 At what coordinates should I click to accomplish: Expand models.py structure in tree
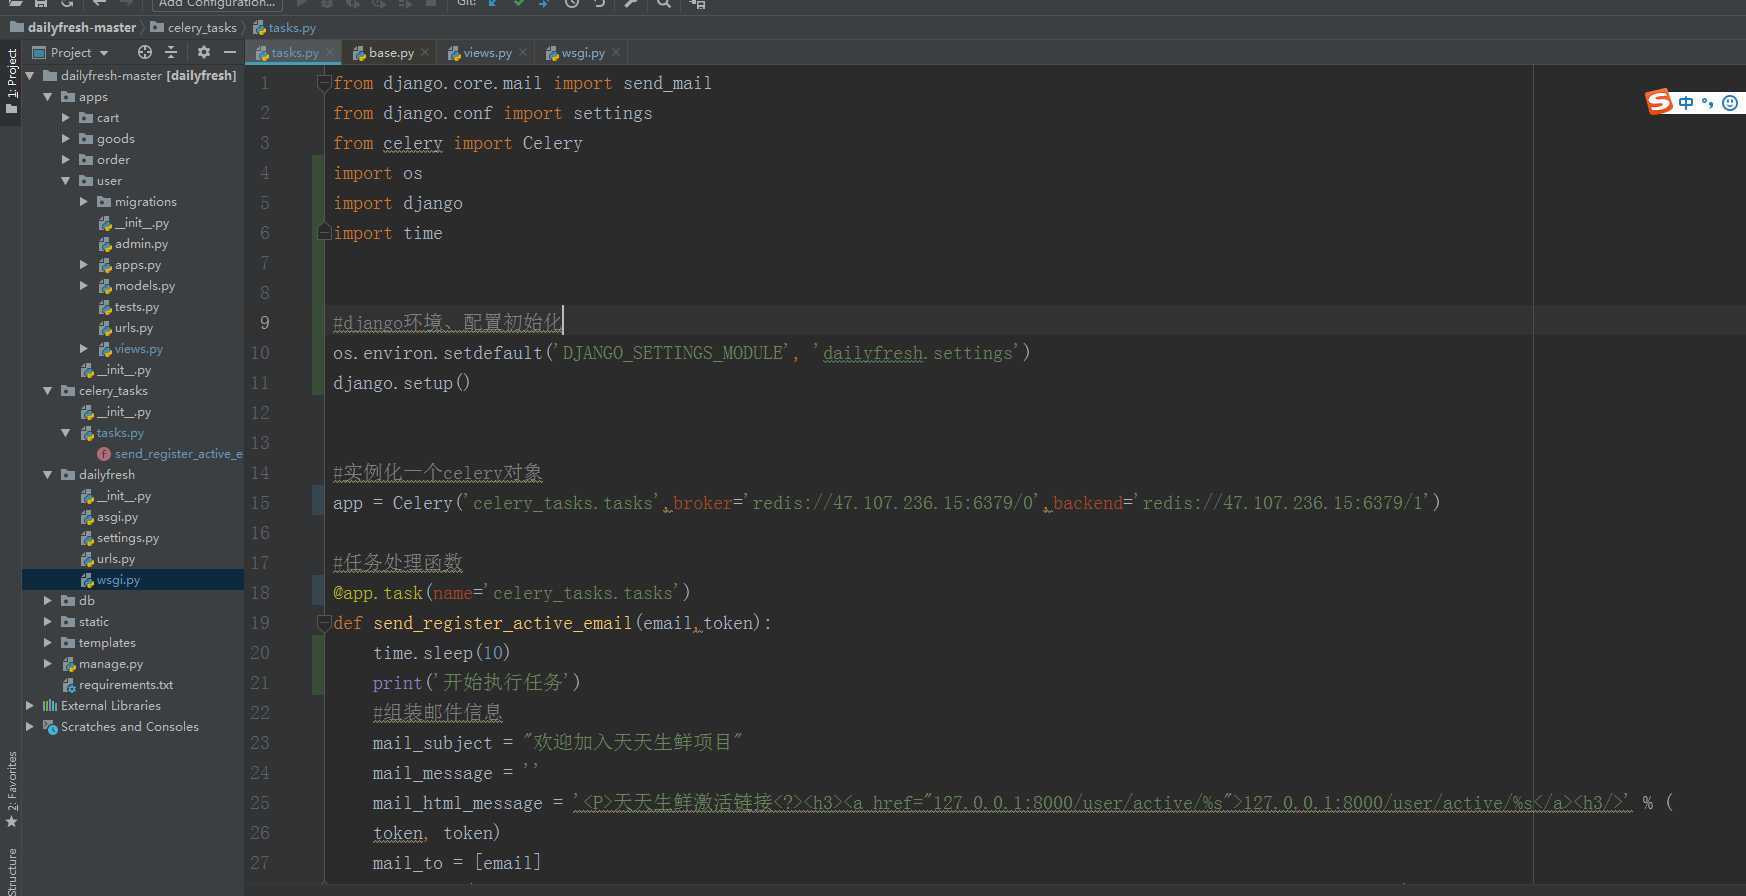click(84, 286)
